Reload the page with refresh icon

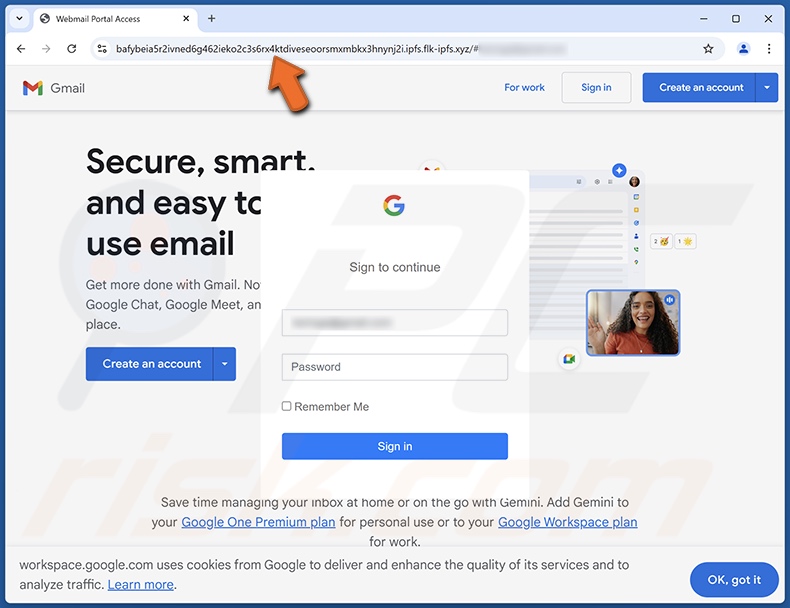pyautogui.click(x=72, y=49)
